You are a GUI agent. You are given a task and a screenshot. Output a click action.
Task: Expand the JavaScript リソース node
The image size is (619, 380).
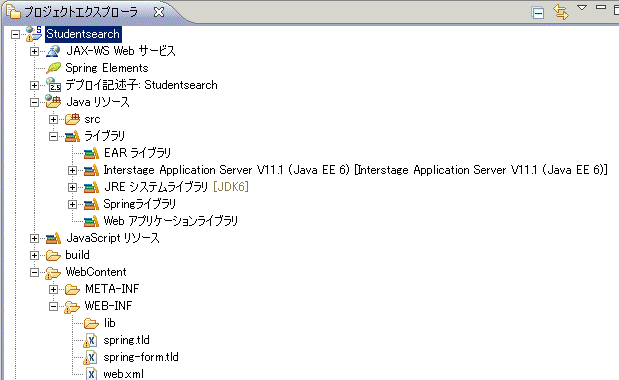34,238
